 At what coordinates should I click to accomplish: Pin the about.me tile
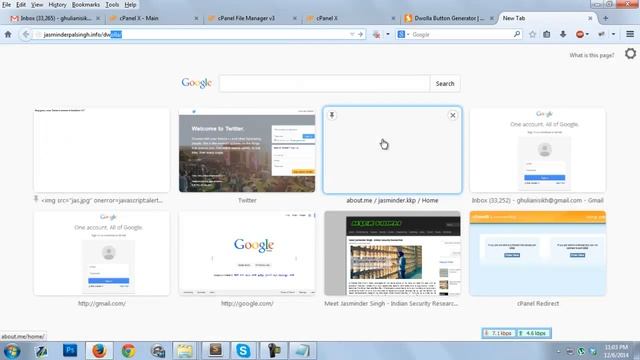coord(332,115)
